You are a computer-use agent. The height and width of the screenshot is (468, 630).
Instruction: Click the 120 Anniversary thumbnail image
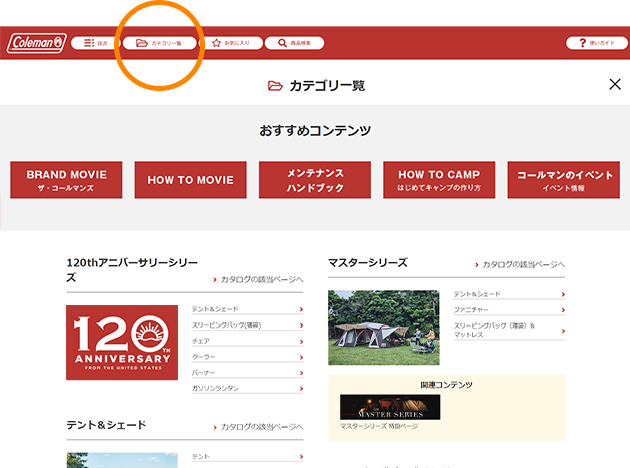122,343
